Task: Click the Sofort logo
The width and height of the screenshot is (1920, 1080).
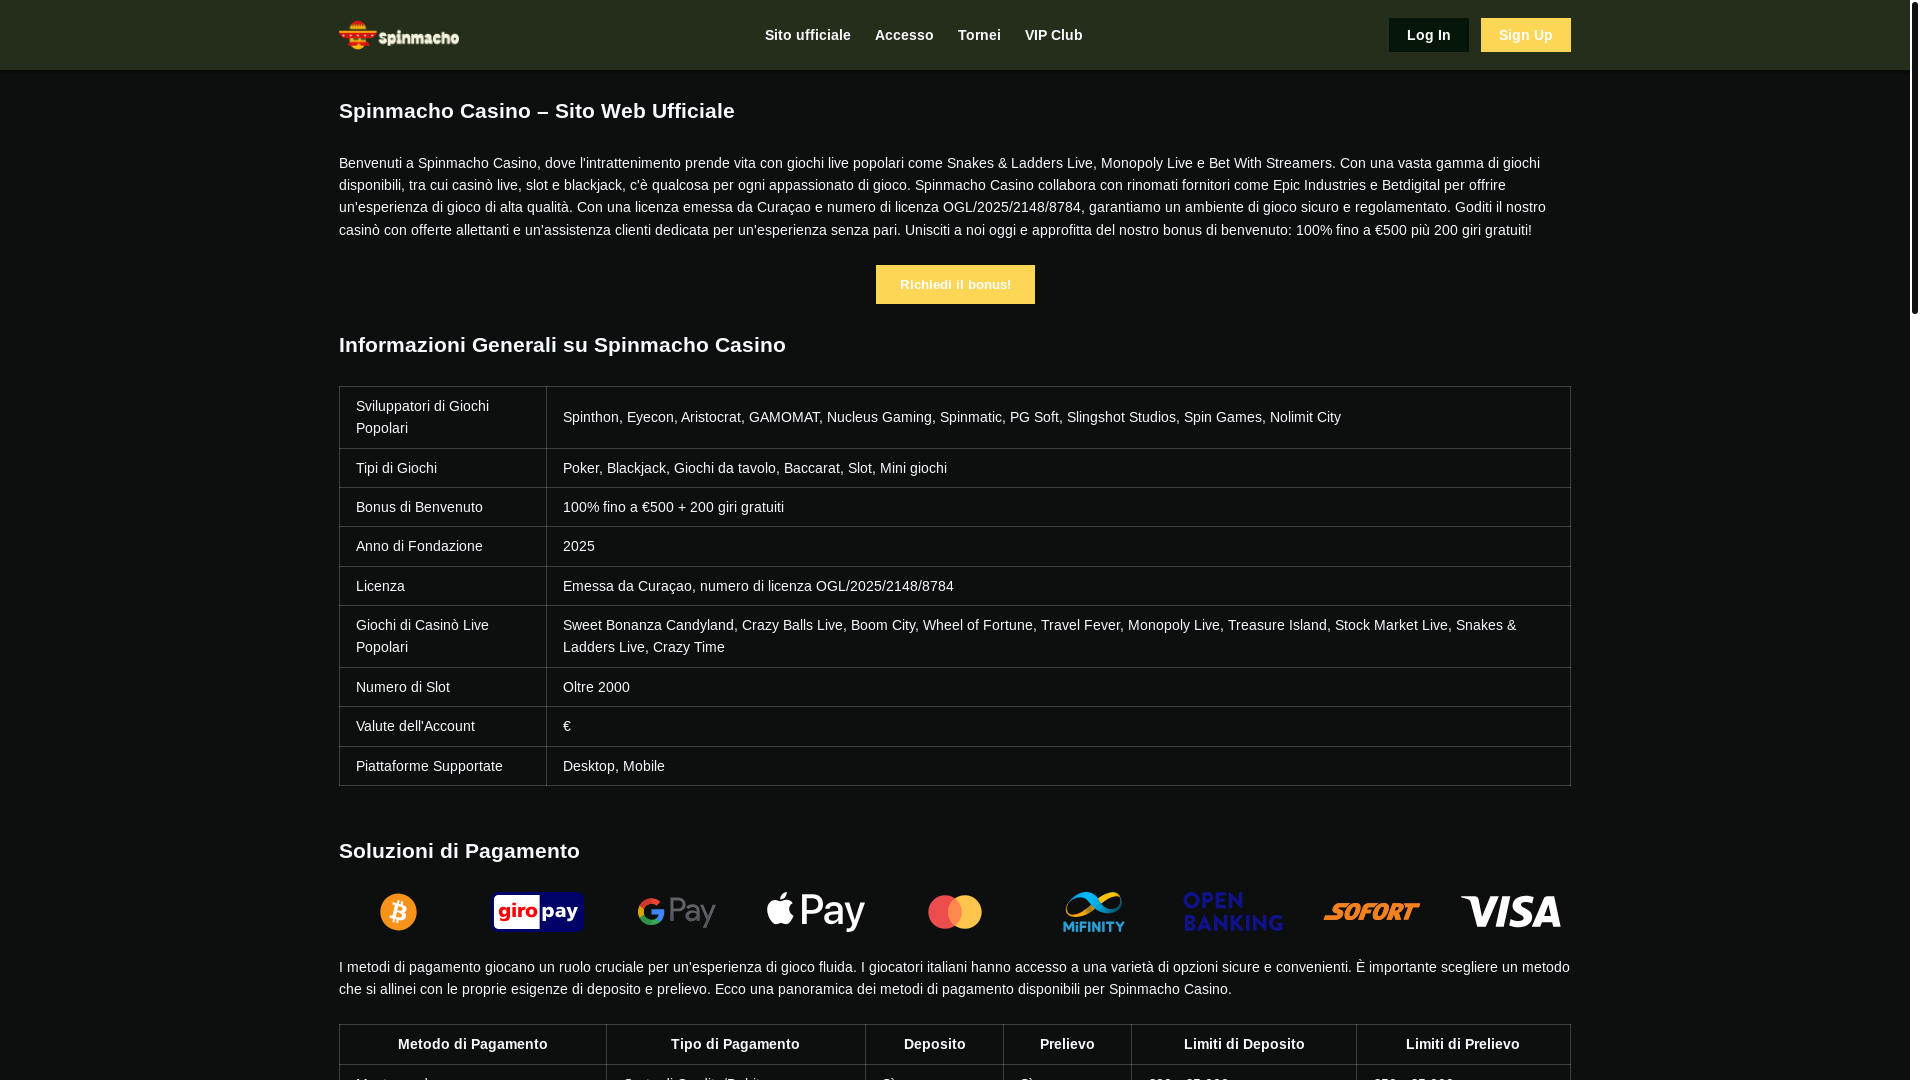Action: 1372,912
